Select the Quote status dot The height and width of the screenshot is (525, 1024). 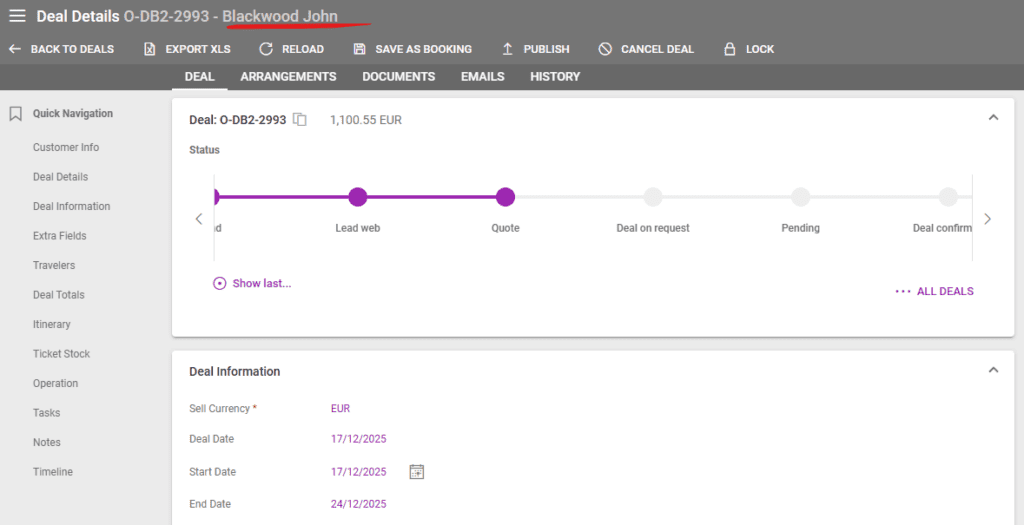505,197
